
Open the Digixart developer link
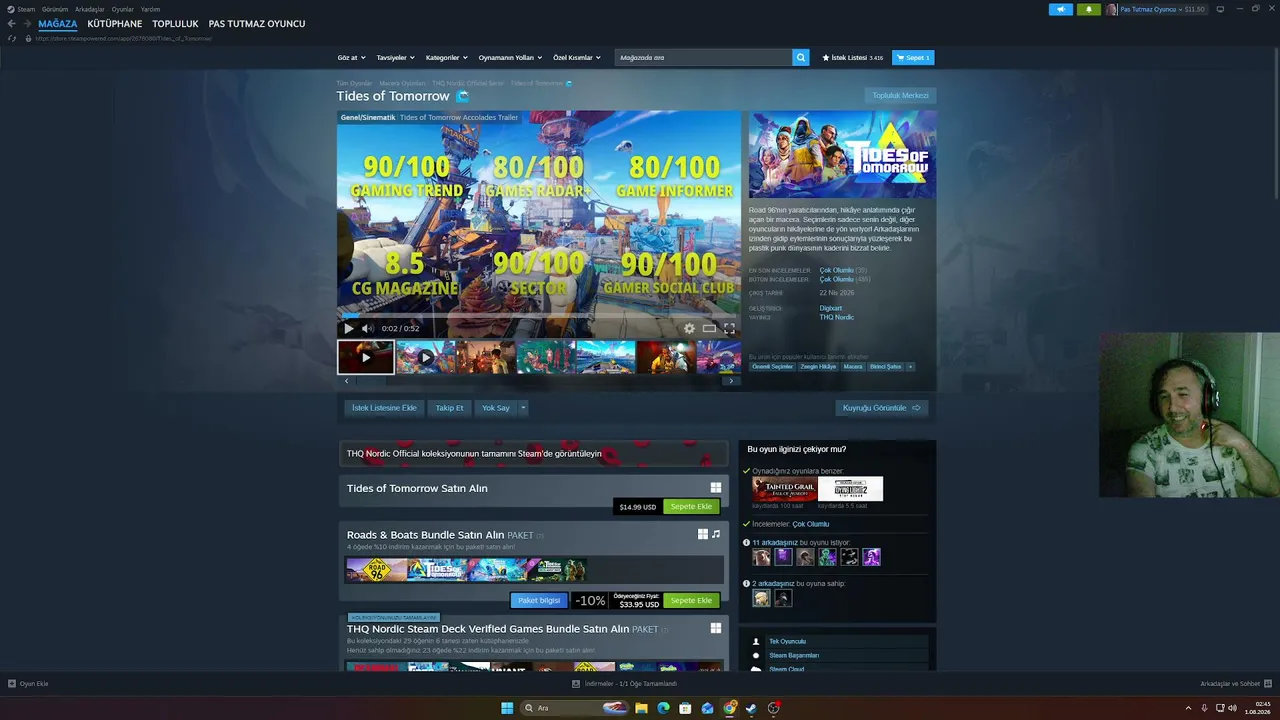click(x=831, y=308)
